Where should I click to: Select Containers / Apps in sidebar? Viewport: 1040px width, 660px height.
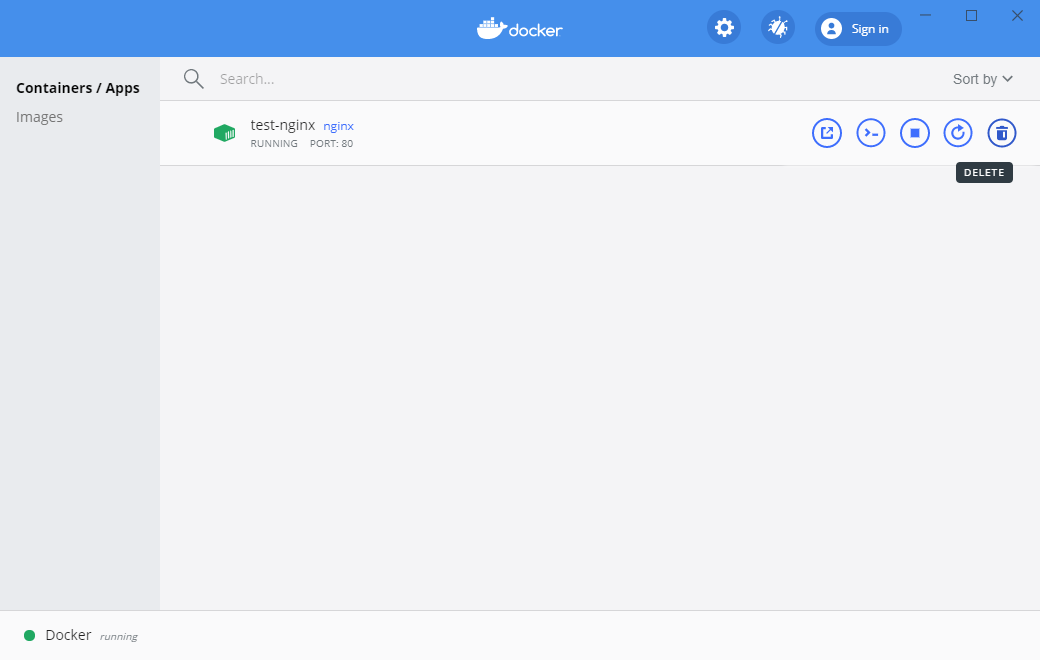tap(78, 88)
